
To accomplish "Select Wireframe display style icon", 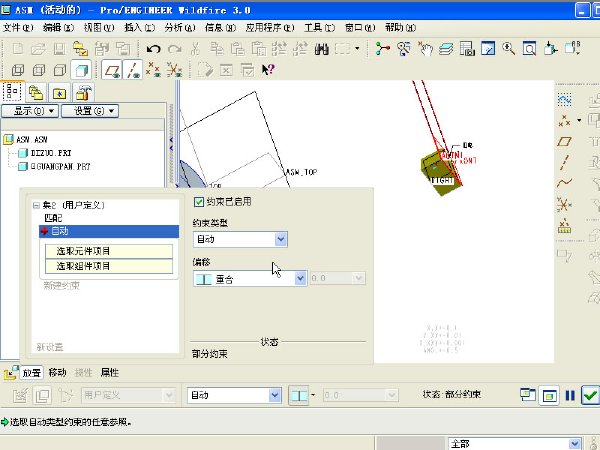I will click(x=18, y=70).
